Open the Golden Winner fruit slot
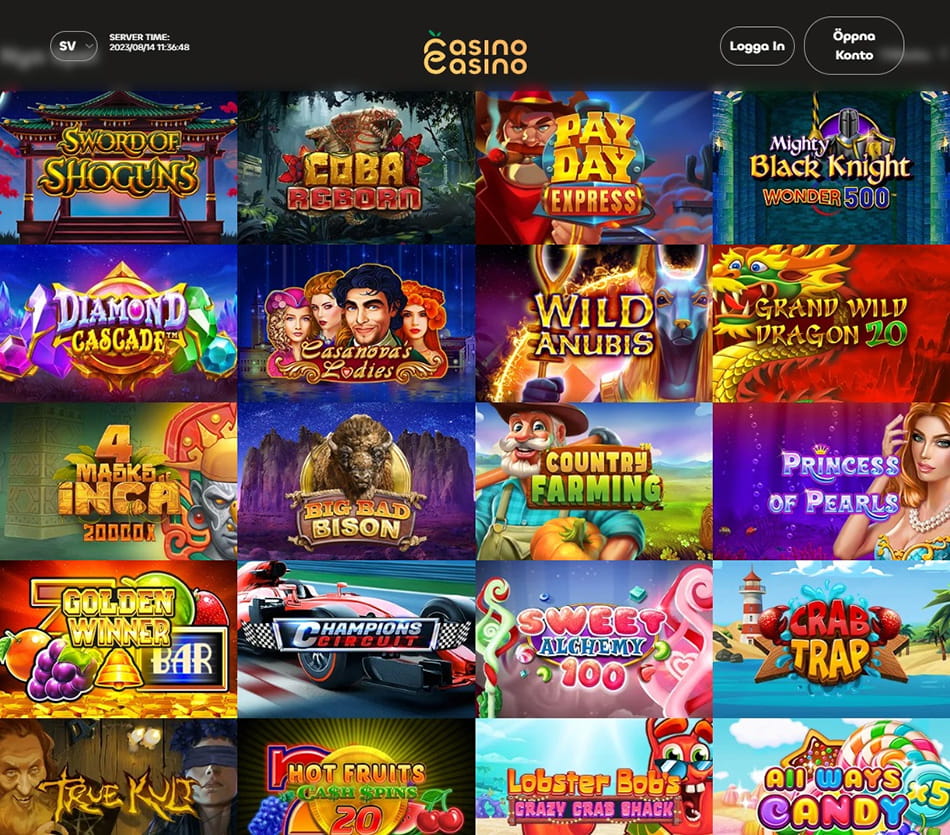This screenshot has width=950, height=835. click(118, 639)
